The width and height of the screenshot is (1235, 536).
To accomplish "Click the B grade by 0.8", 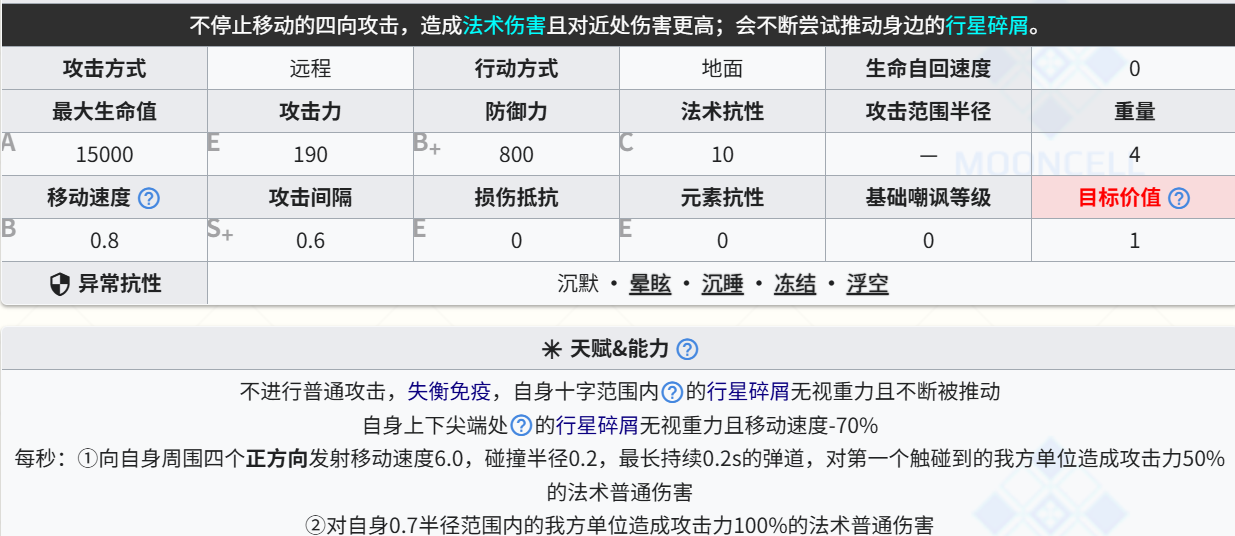I will coord(8,228).
